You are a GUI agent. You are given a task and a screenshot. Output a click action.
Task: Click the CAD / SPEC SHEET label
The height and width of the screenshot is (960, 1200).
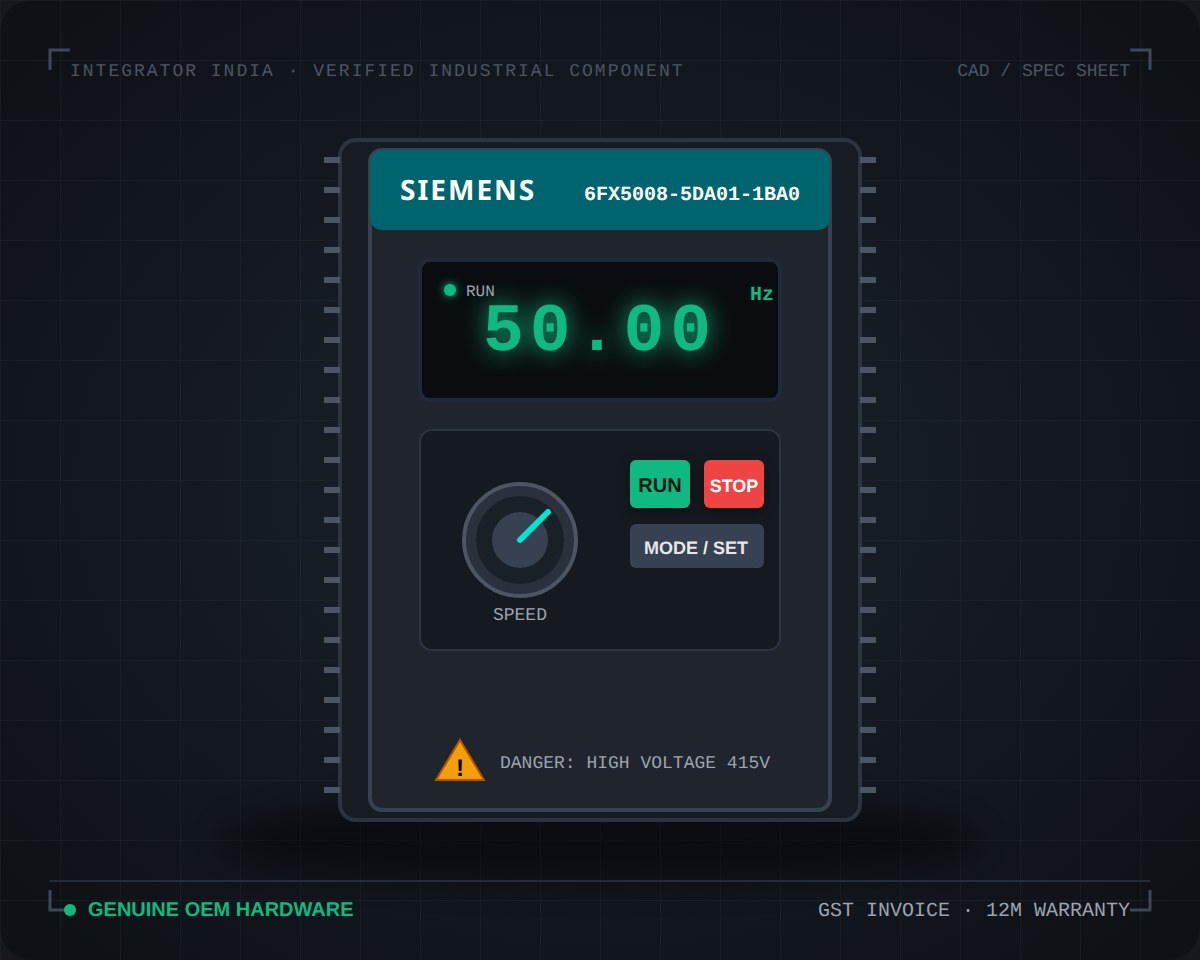[1043, 71]
